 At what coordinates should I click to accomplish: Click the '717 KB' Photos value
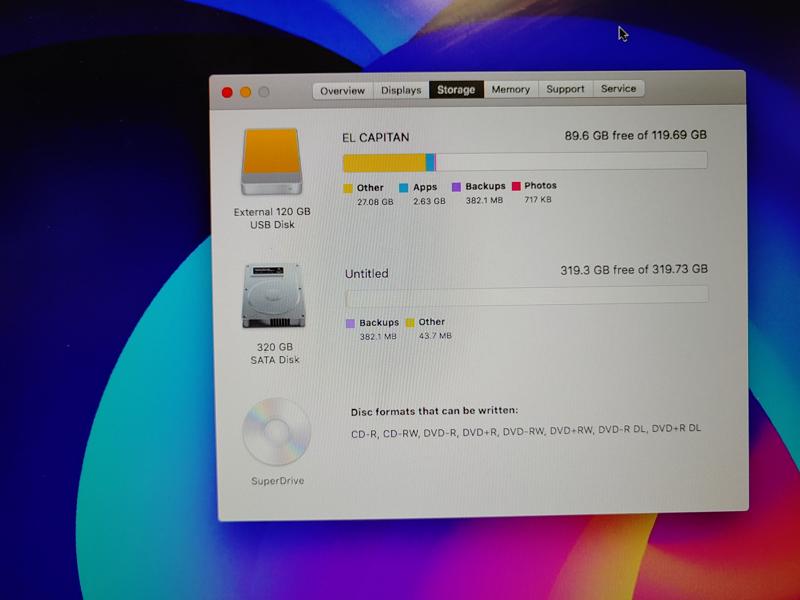pos(538,200)
